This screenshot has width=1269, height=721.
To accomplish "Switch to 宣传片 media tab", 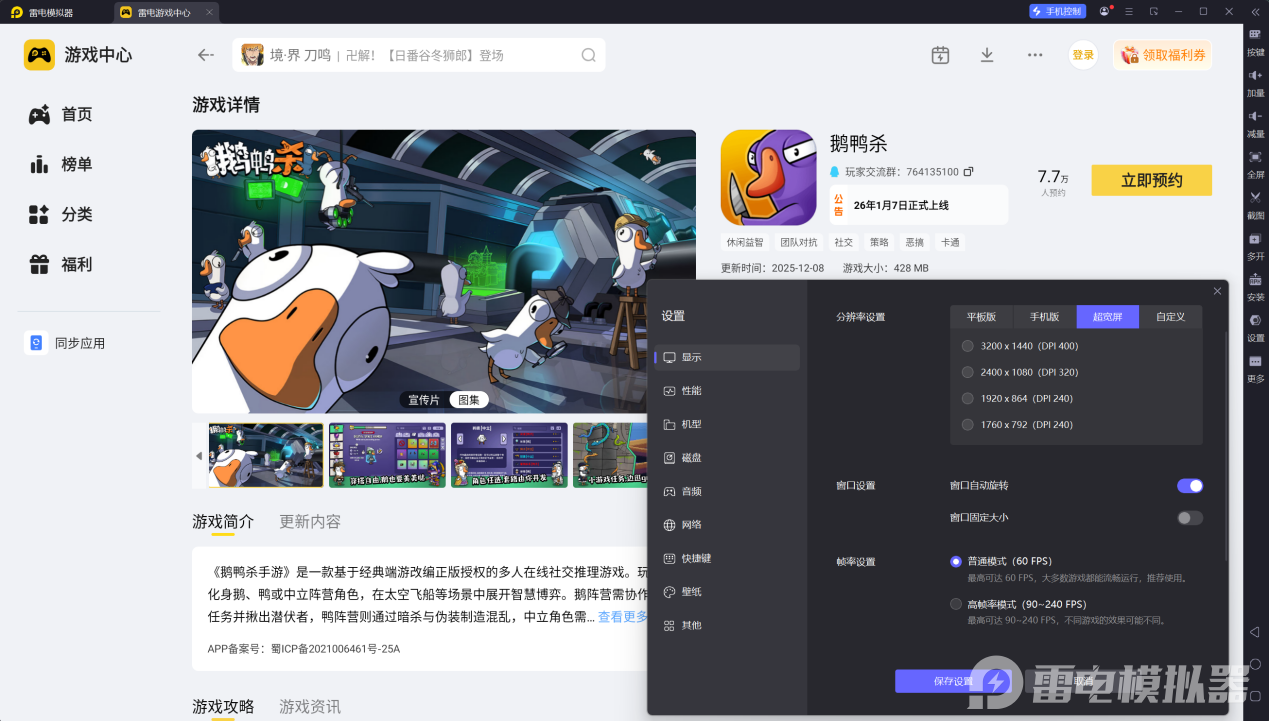I will click(x=424, y=400).
